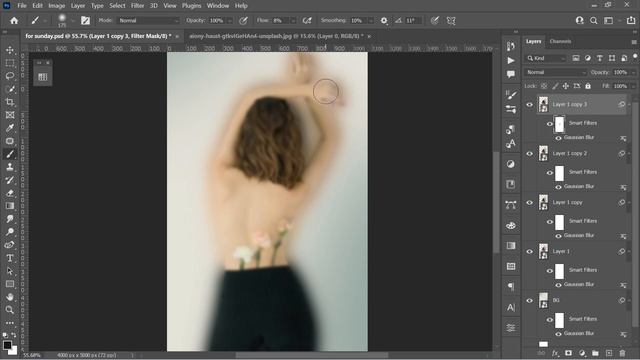Open the File menu
Viewport: 640px width, 360px height.
22,6
